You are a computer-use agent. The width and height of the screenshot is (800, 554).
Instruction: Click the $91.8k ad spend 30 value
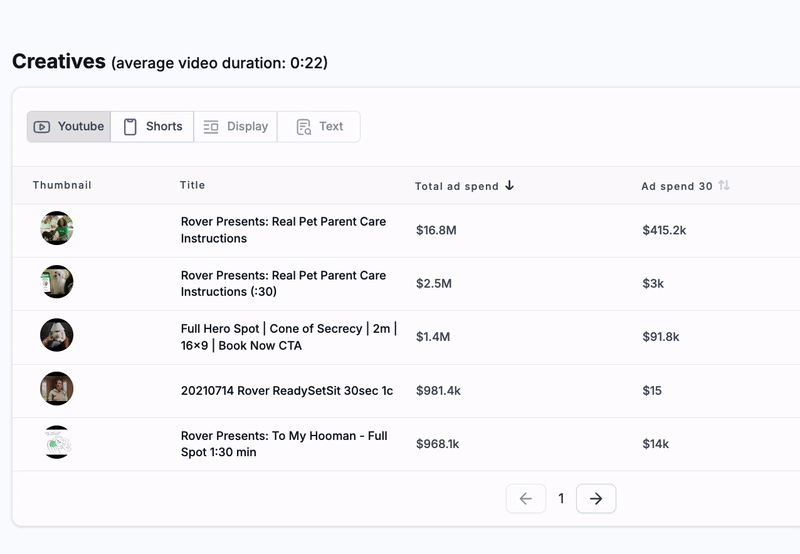point(661,337)
